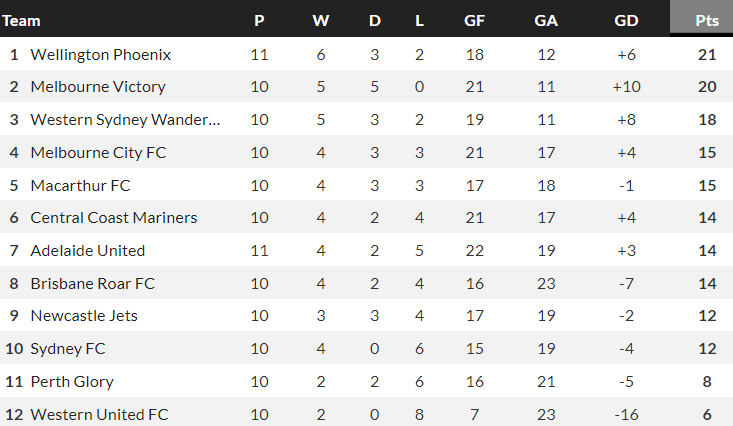
Task: Click the W wins column header
Action: (321, 19)
